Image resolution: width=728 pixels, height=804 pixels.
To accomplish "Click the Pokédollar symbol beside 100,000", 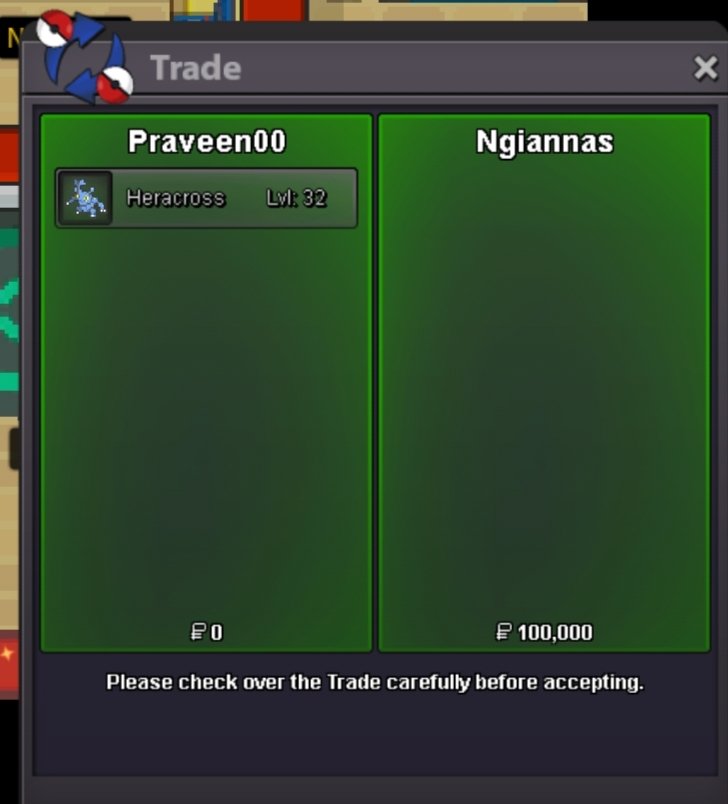I will click(x=504, y=632).
